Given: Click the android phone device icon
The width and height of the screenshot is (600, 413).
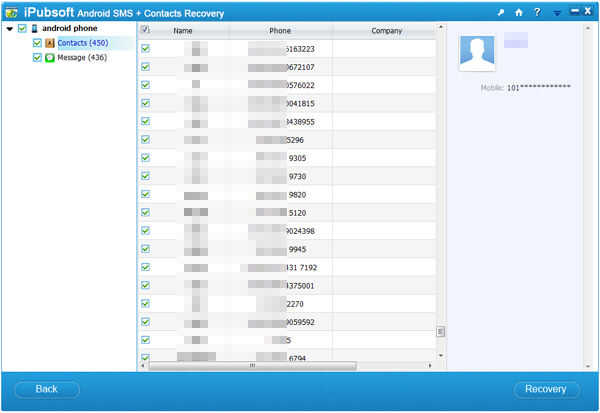Looking at the screenshot, I should 34,28.
